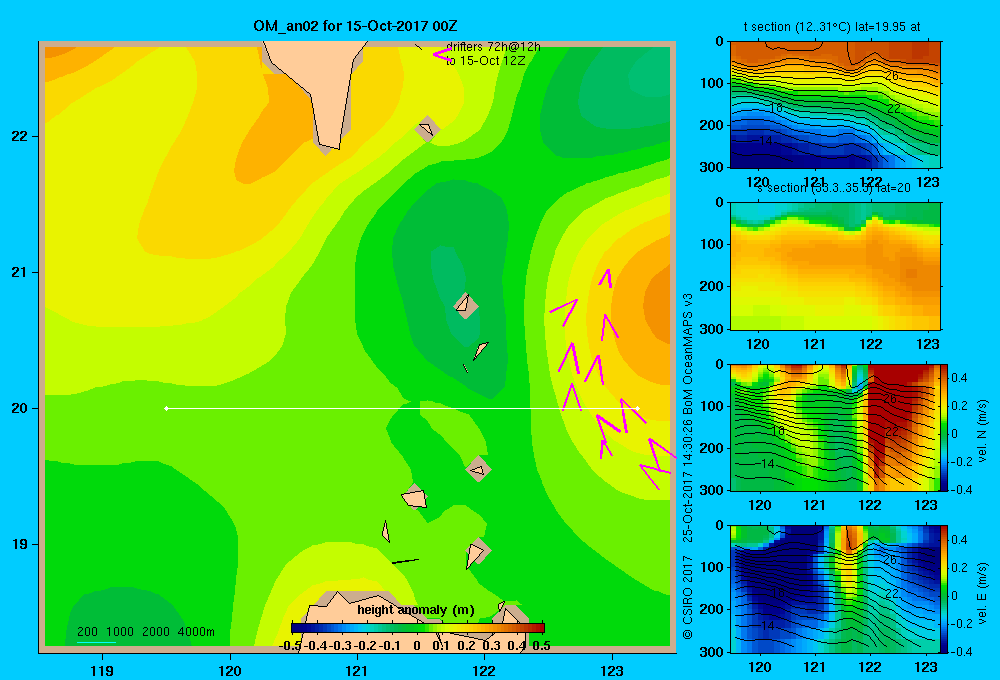Click the '0.5' tick at the height anomaly scale's end
This screenshot has height=680, width=1000.
(541, 646)
